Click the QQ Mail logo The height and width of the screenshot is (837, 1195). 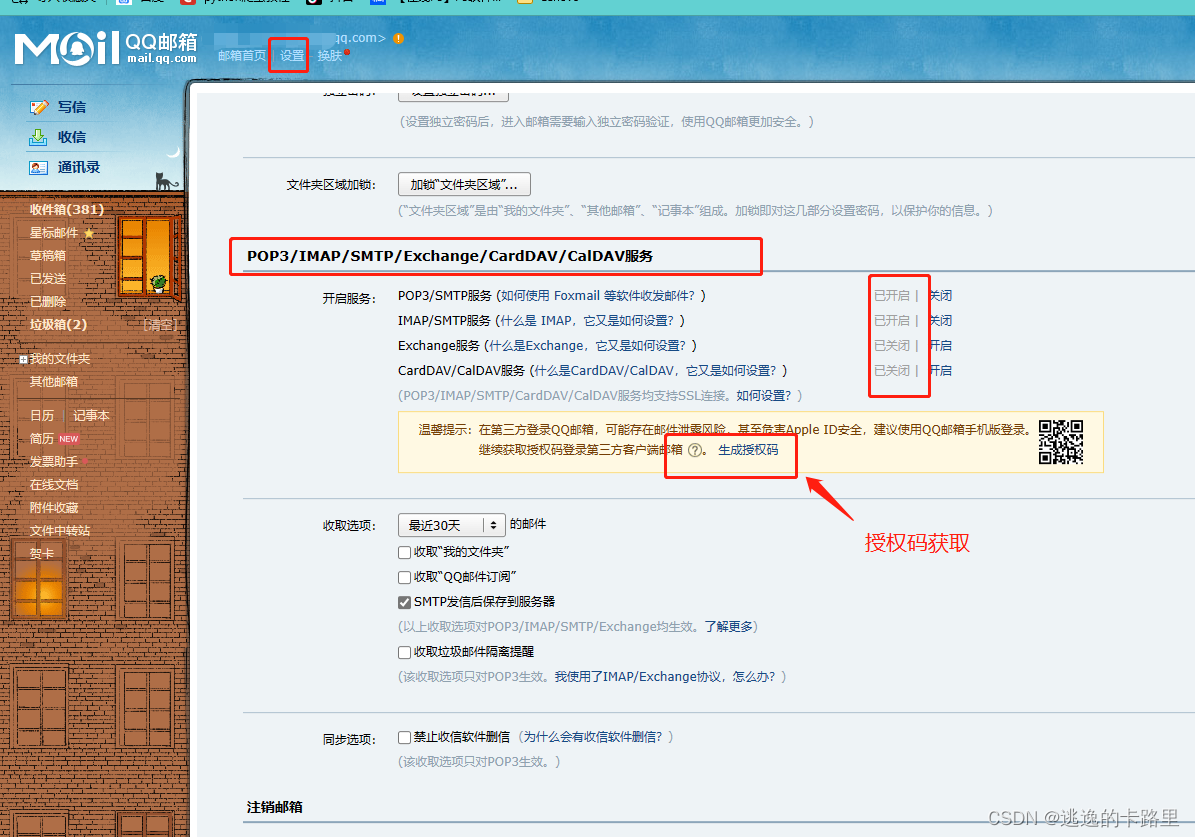[x=106, y=48]
